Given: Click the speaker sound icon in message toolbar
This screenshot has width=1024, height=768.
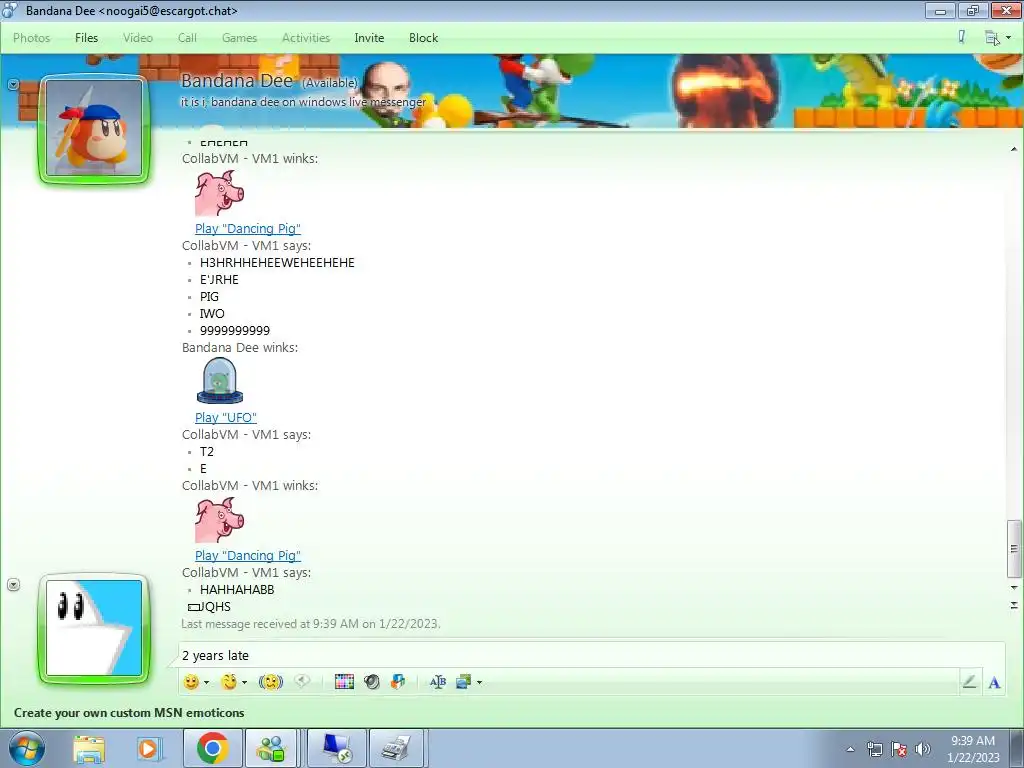Looking at the screenshot, I should (x=372, y=682).
